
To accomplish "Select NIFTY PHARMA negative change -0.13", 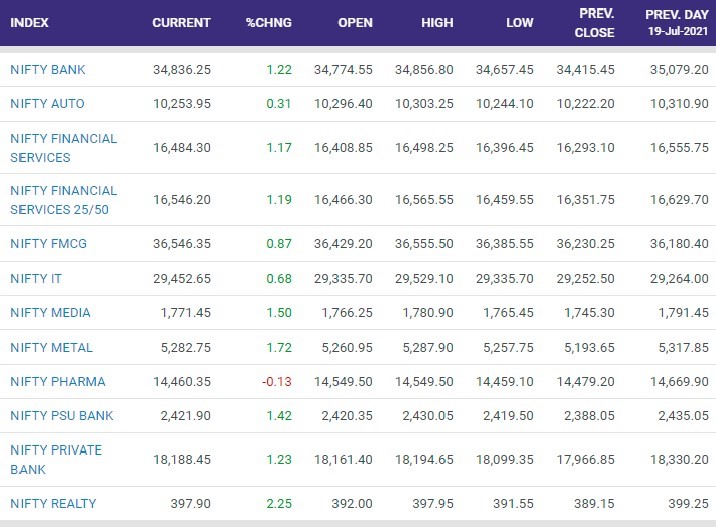I will coord(277,382).
